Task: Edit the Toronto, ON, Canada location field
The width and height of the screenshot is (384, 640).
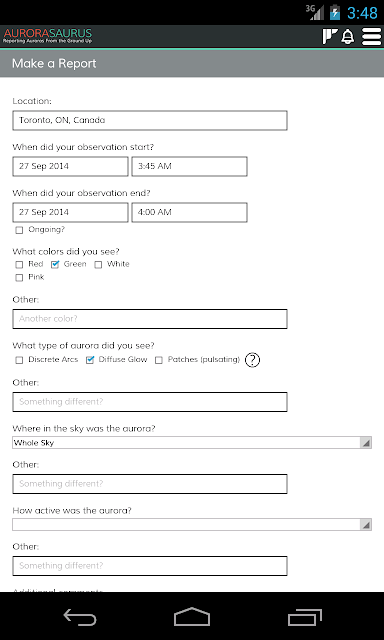Action: (x=150, y=120)
